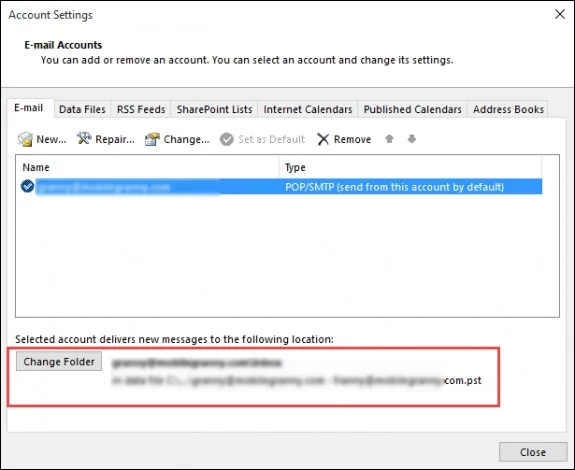Open the Internet Calendars tab

pos(308,109)
